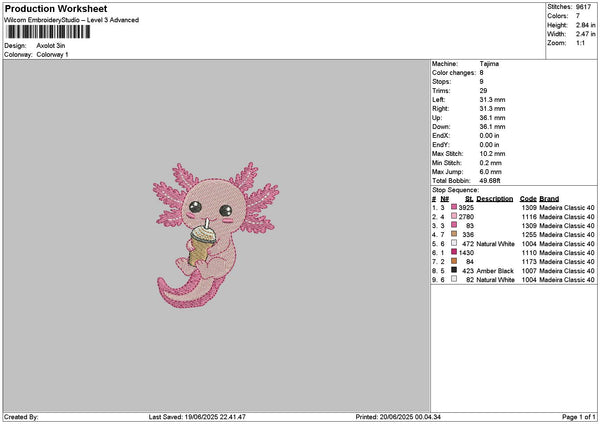Click stitch count '1430' in row 6

(x=466, y=253)
